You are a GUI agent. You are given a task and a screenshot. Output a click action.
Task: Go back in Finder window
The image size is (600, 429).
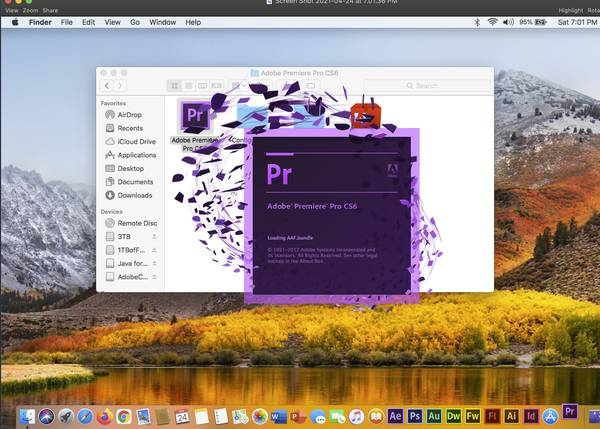tap(107, 85)
